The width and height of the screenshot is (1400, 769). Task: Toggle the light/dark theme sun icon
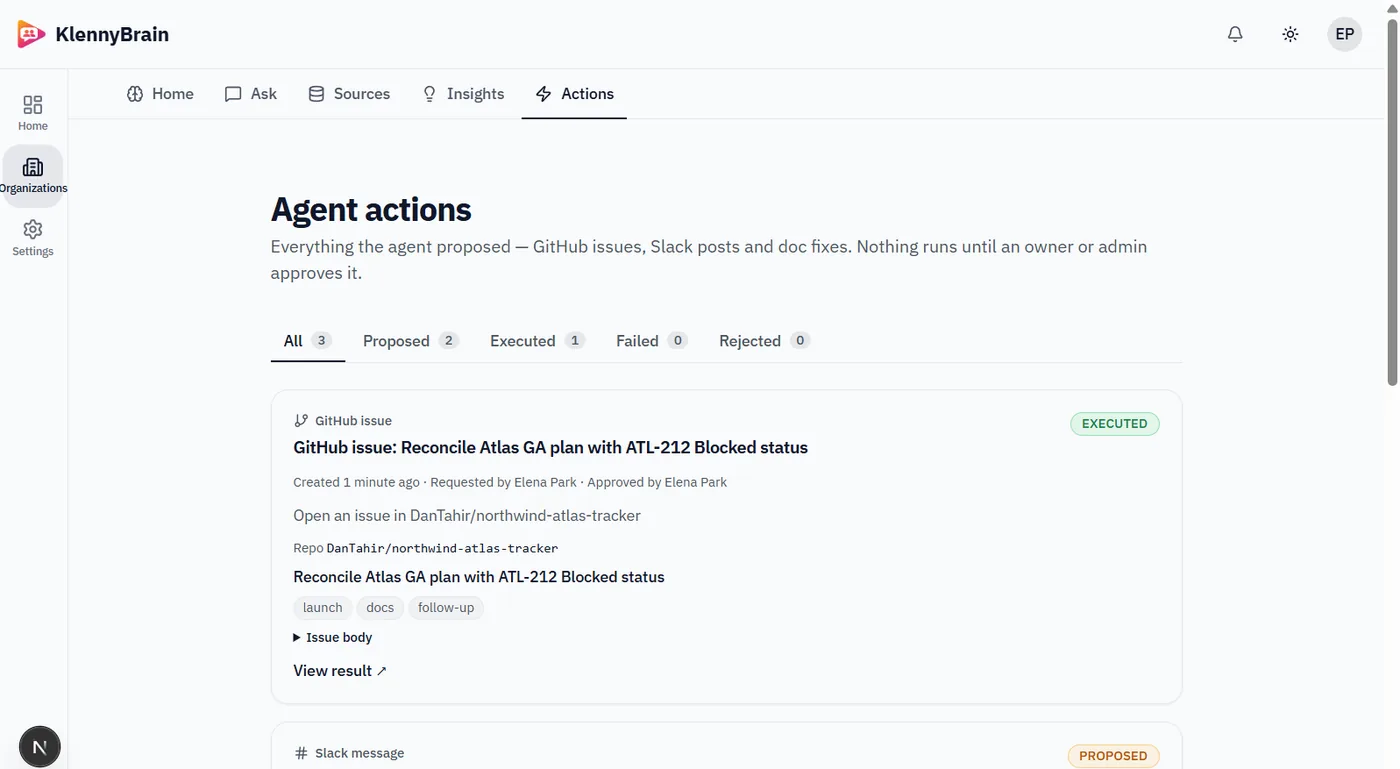[1290, 34]
